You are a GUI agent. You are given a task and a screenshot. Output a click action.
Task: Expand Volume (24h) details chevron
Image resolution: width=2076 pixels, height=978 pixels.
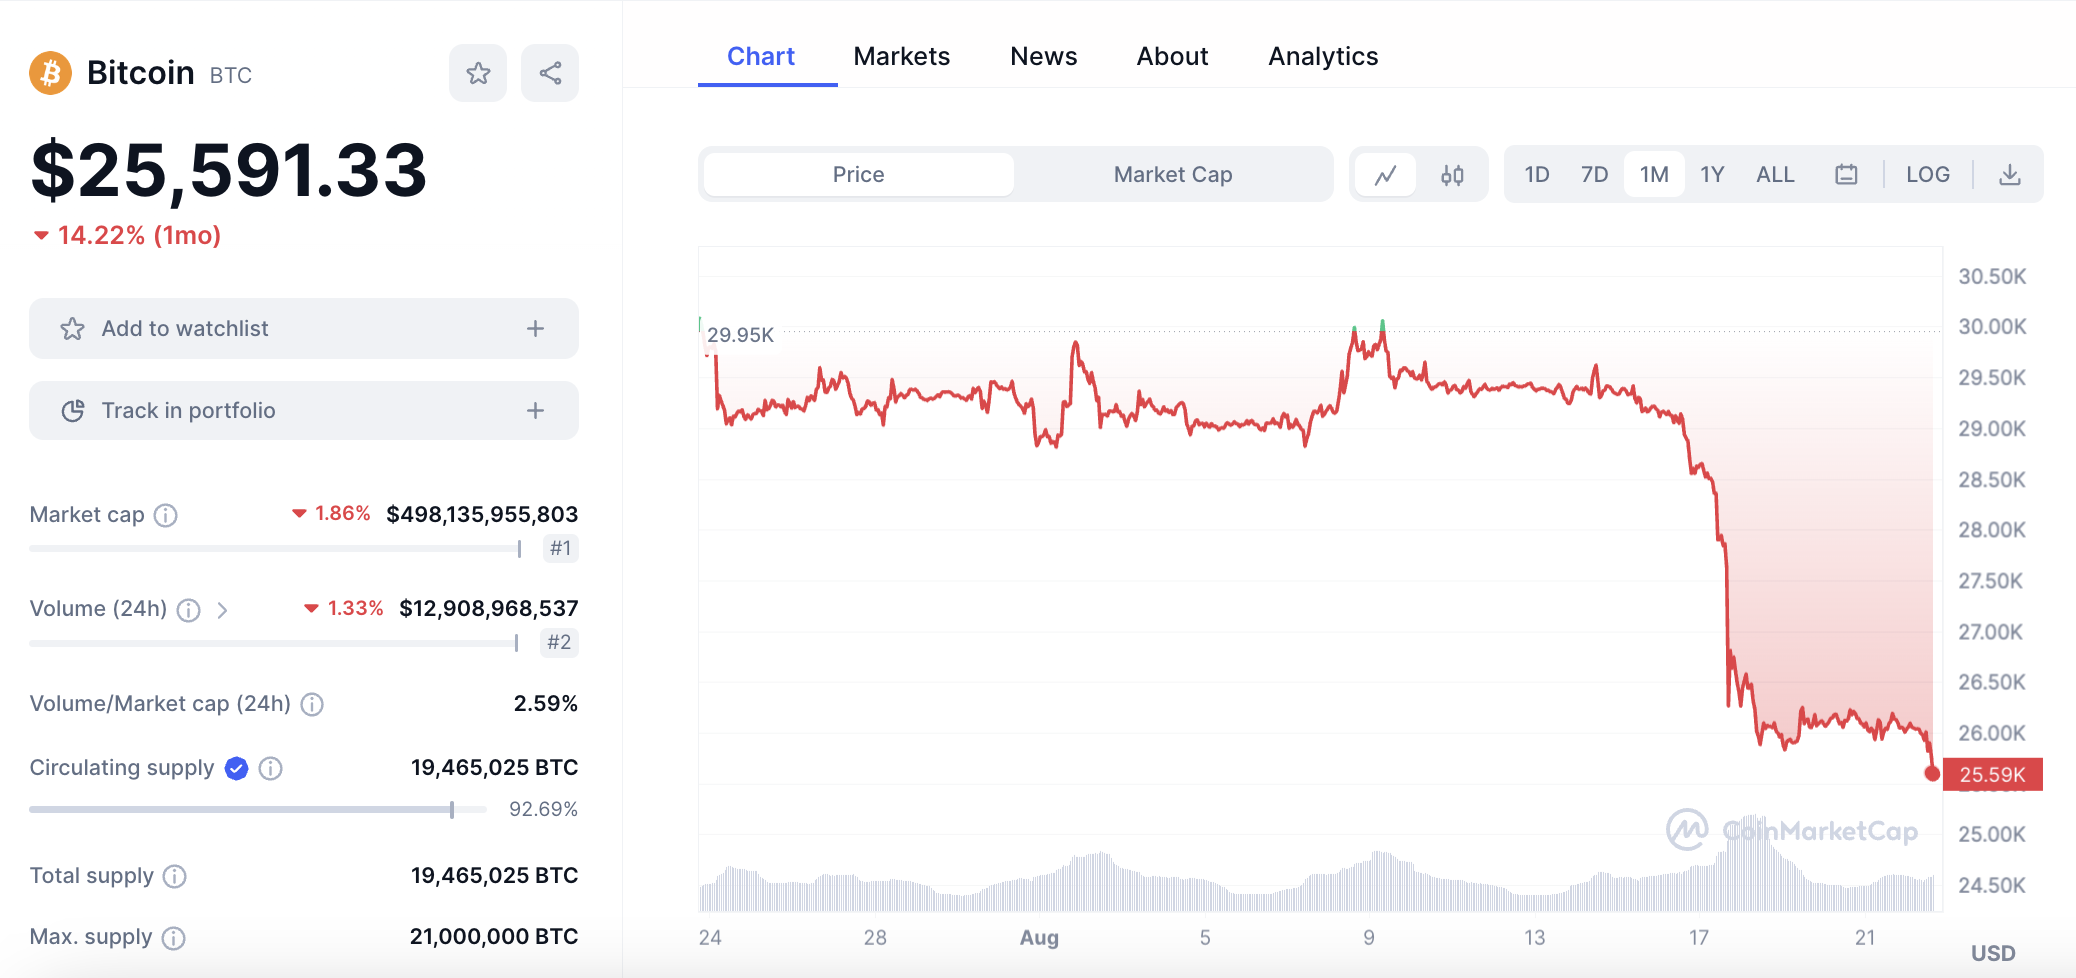point(222,609)
